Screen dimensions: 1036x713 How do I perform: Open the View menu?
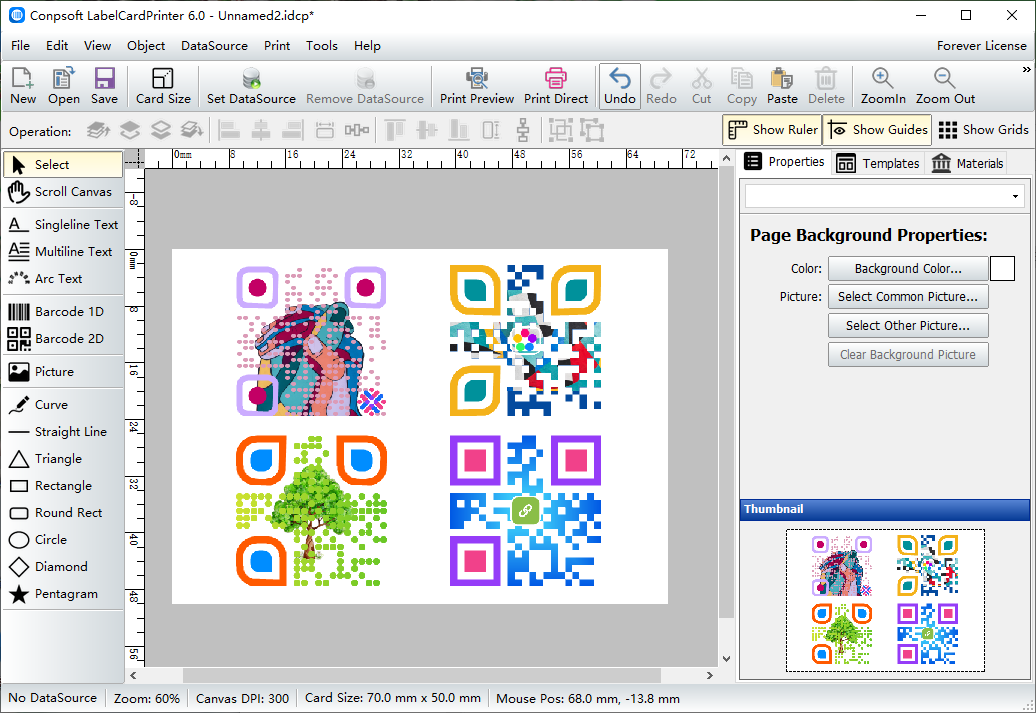pos(97,46)
